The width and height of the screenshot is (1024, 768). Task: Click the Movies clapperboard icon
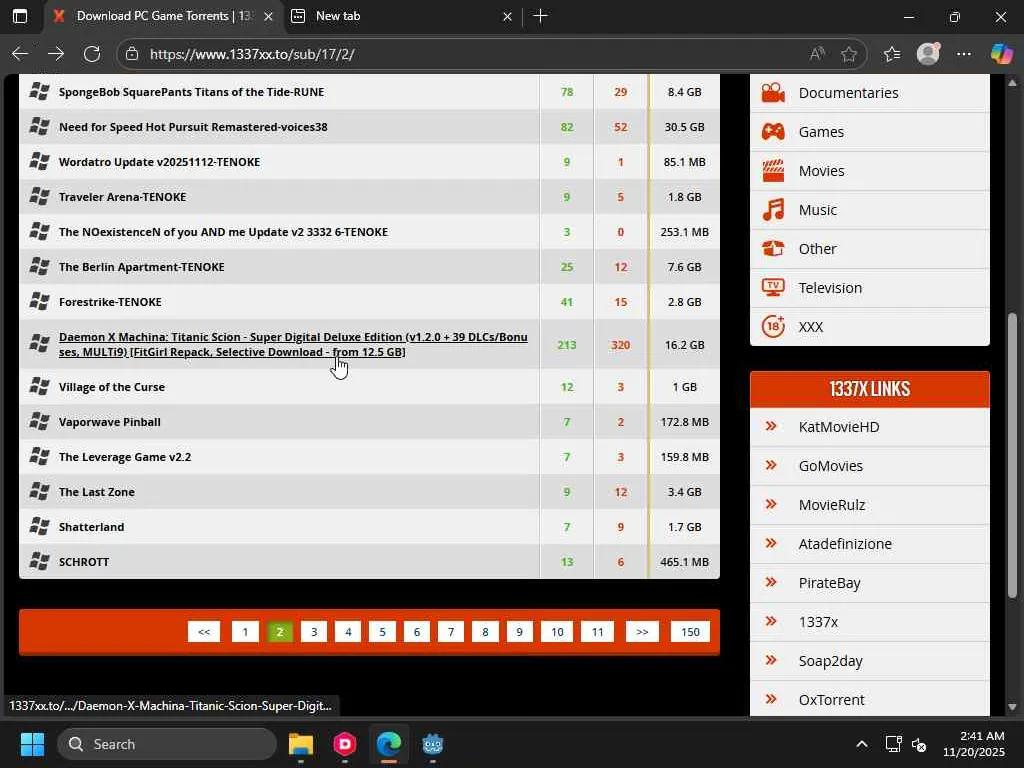click(x=773, y=171)
